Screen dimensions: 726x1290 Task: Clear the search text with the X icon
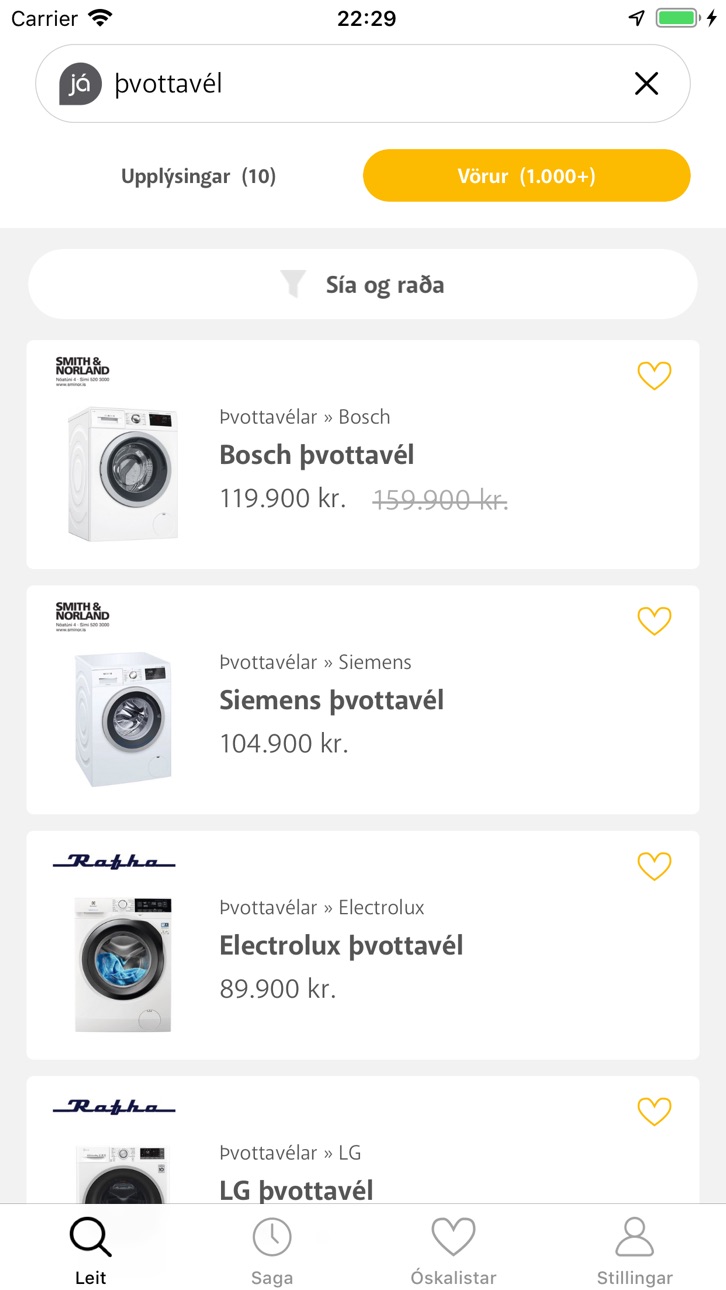(647, 84)
